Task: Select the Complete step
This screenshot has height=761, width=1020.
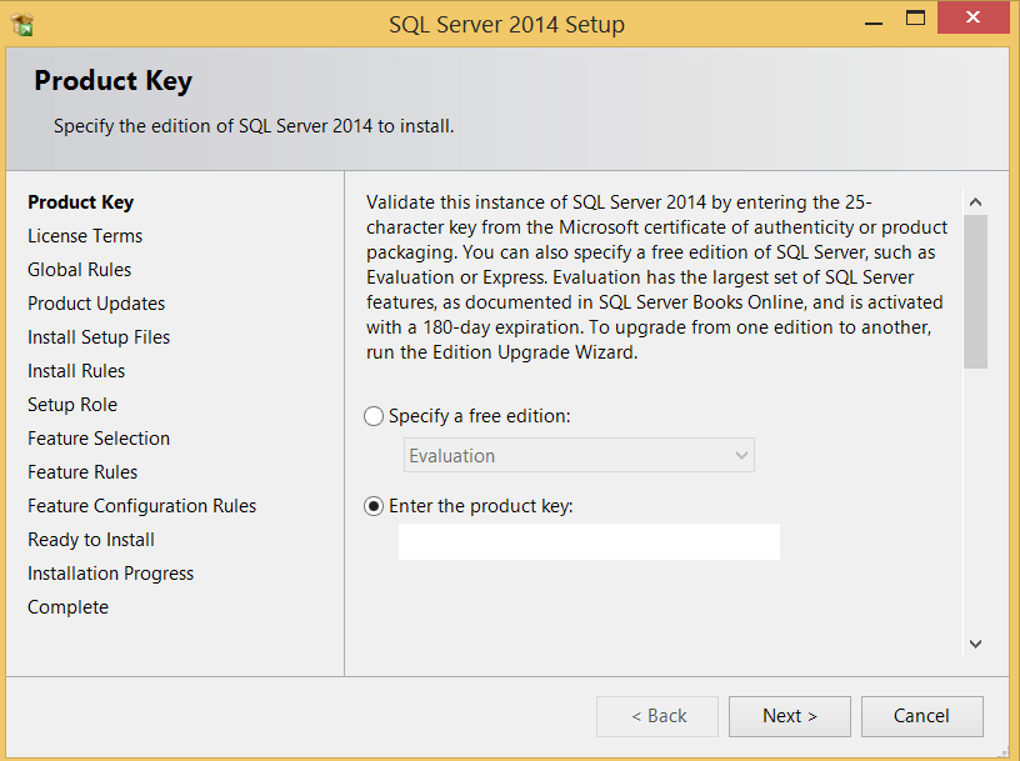Action: point(68,607)
